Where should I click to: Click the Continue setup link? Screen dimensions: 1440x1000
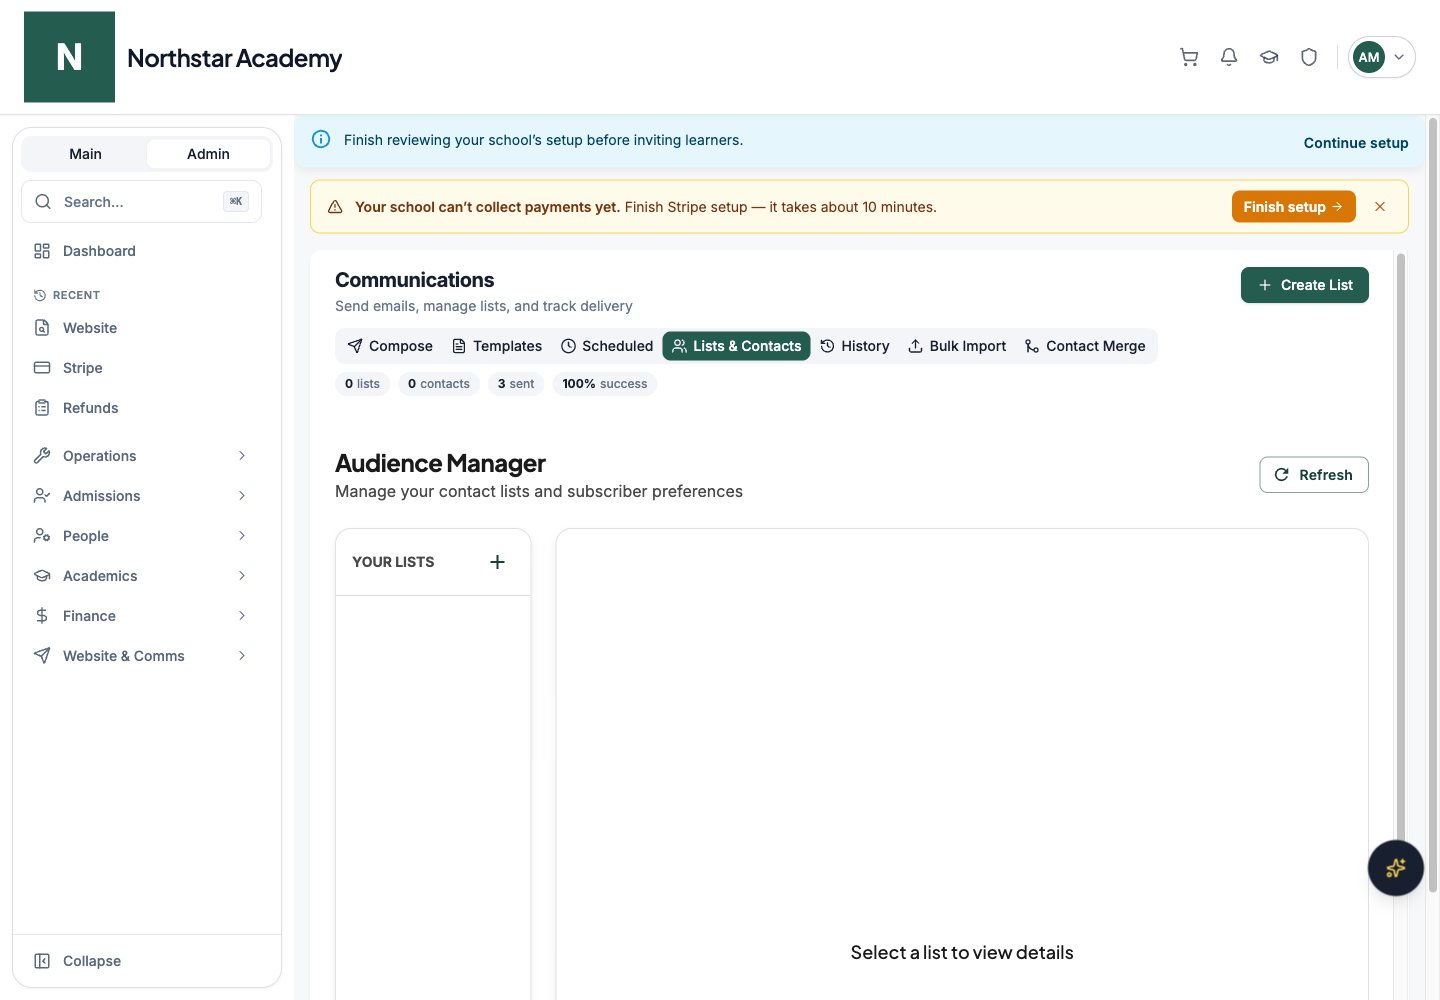(x=1356, y=143)
